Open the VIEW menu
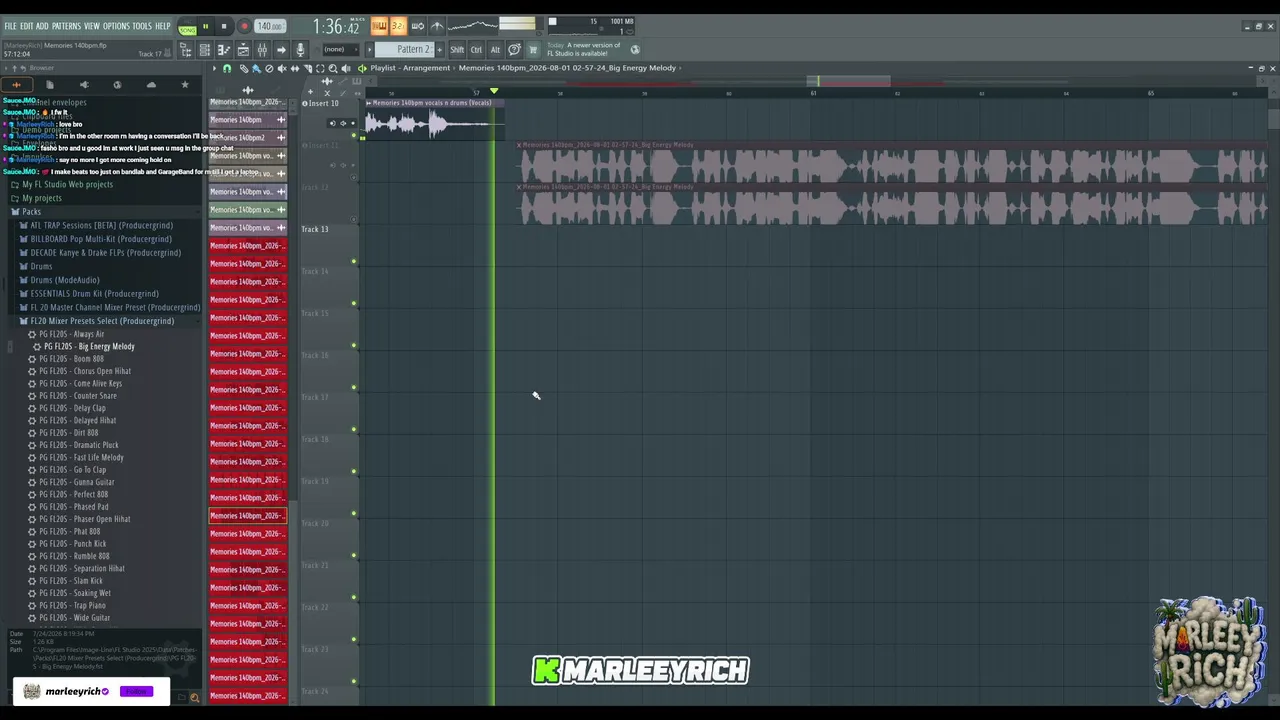Viewport: 1280px width, 720px height. (92, 26)
